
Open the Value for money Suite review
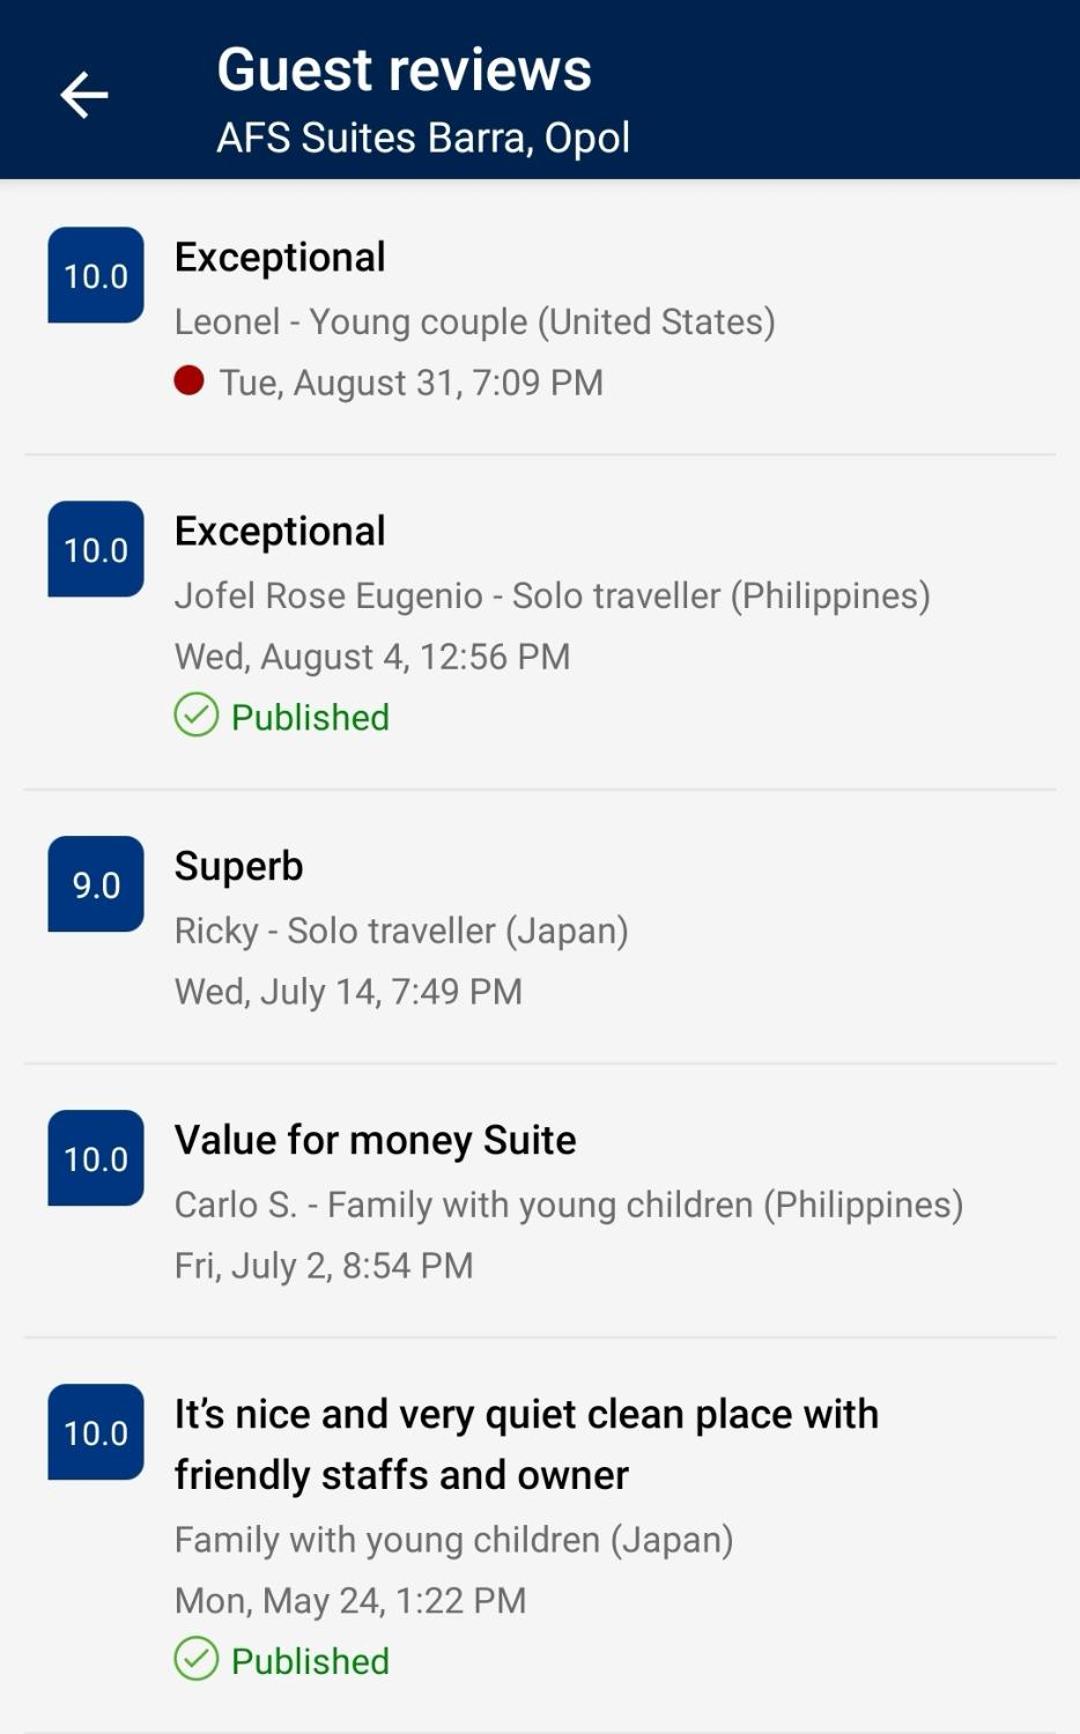pyautogui.click(x=540, y=1201)
